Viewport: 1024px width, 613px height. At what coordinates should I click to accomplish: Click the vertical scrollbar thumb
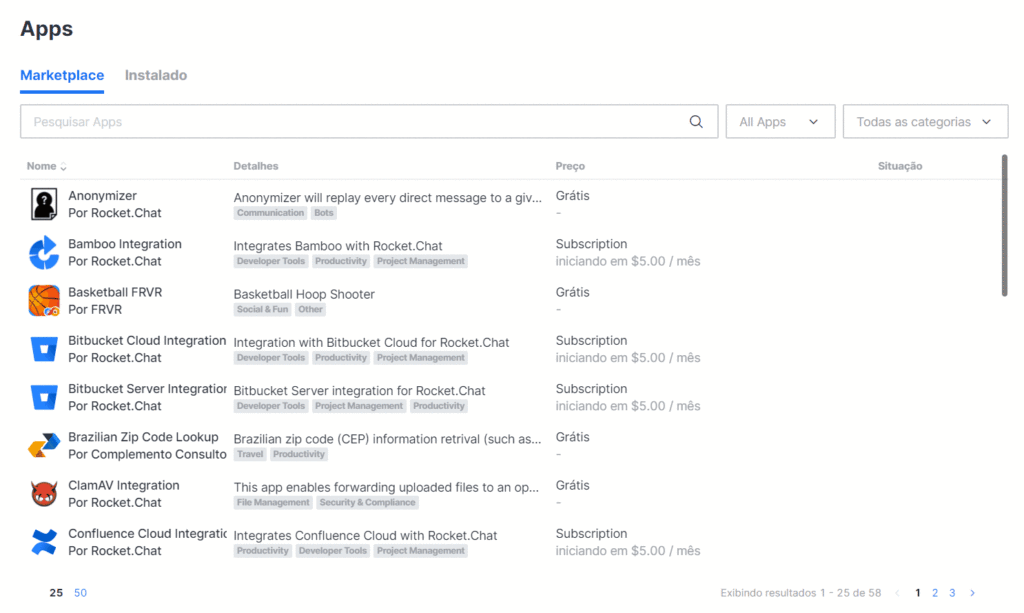point(1004,225)
